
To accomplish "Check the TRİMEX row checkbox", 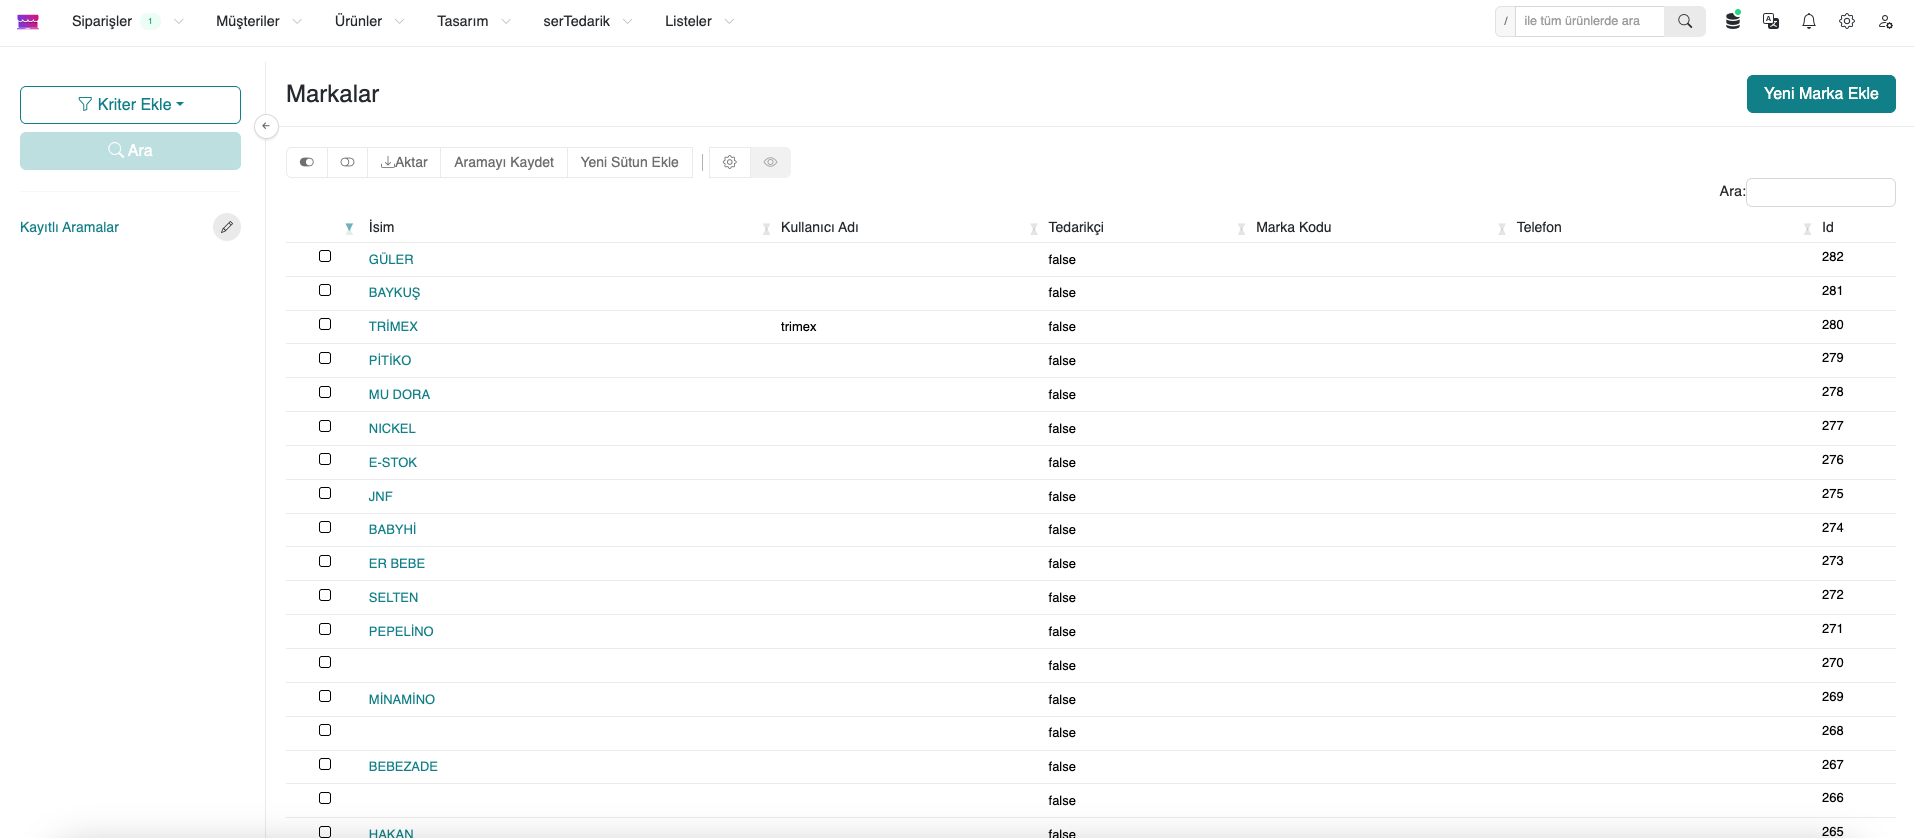I will point(325,324).
